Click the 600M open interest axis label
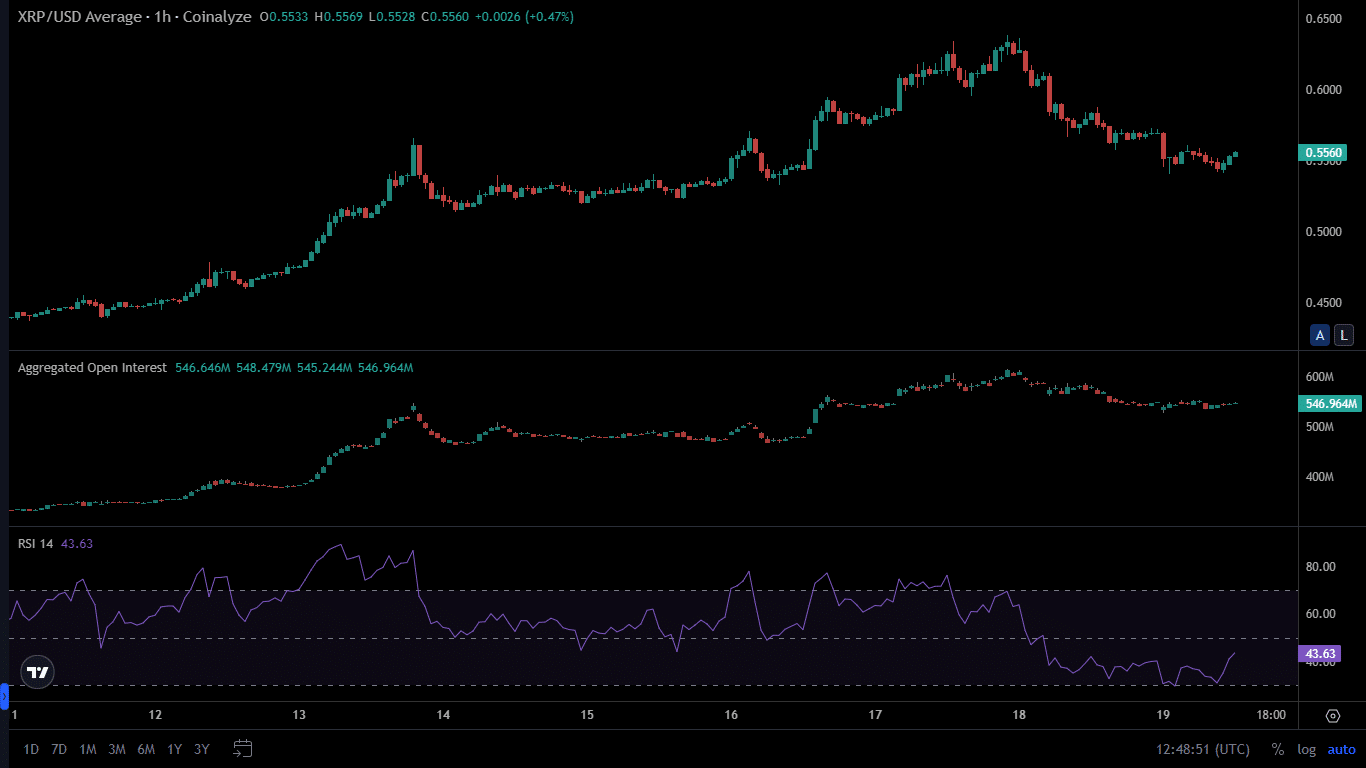This screenshot has height=768, width=1366. pos(1320,377)
